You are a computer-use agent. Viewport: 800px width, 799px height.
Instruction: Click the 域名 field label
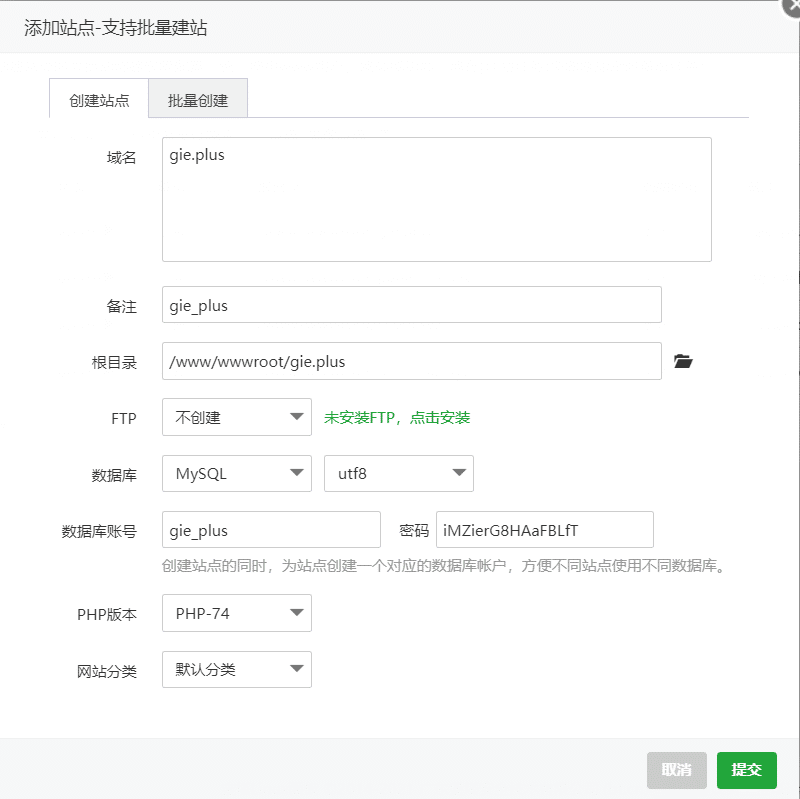pyautogui.click(x=121, y=157)
